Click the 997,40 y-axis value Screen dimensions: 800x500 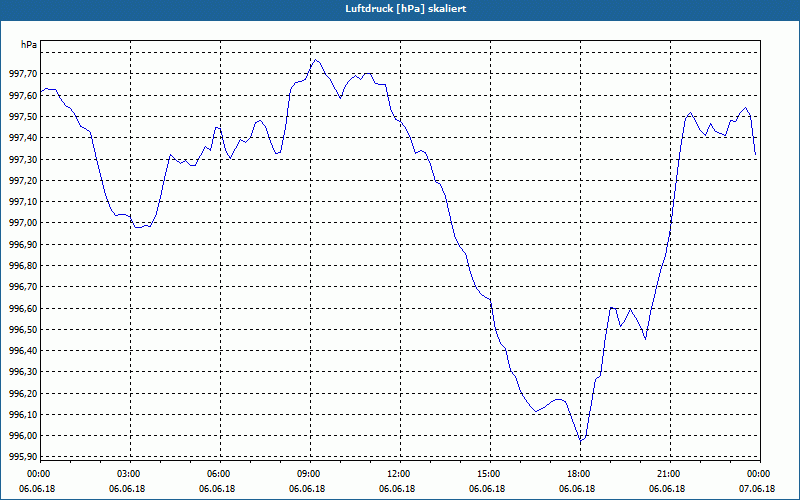point(23,138)
